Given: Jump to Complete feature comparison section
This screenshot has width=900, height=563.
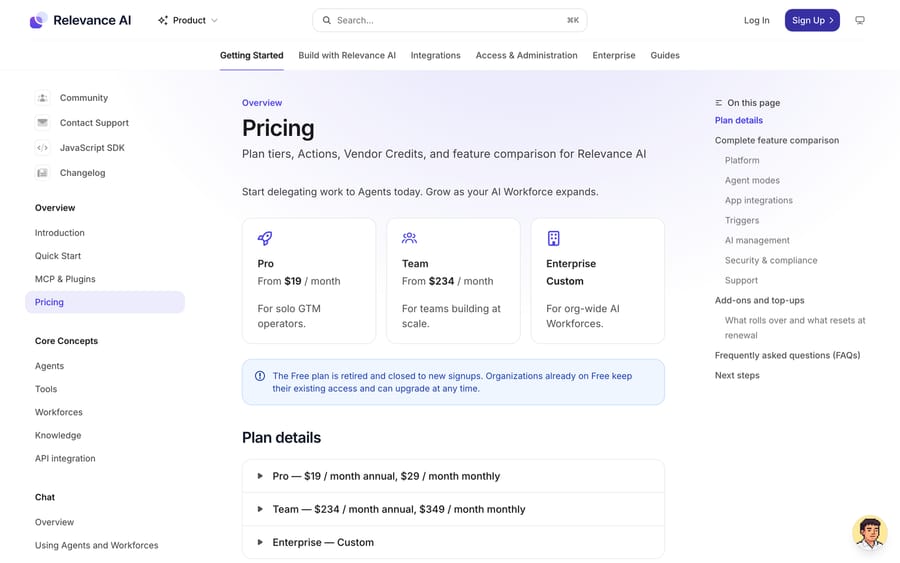Looking at the screenshot, I should tap(777, 140).
